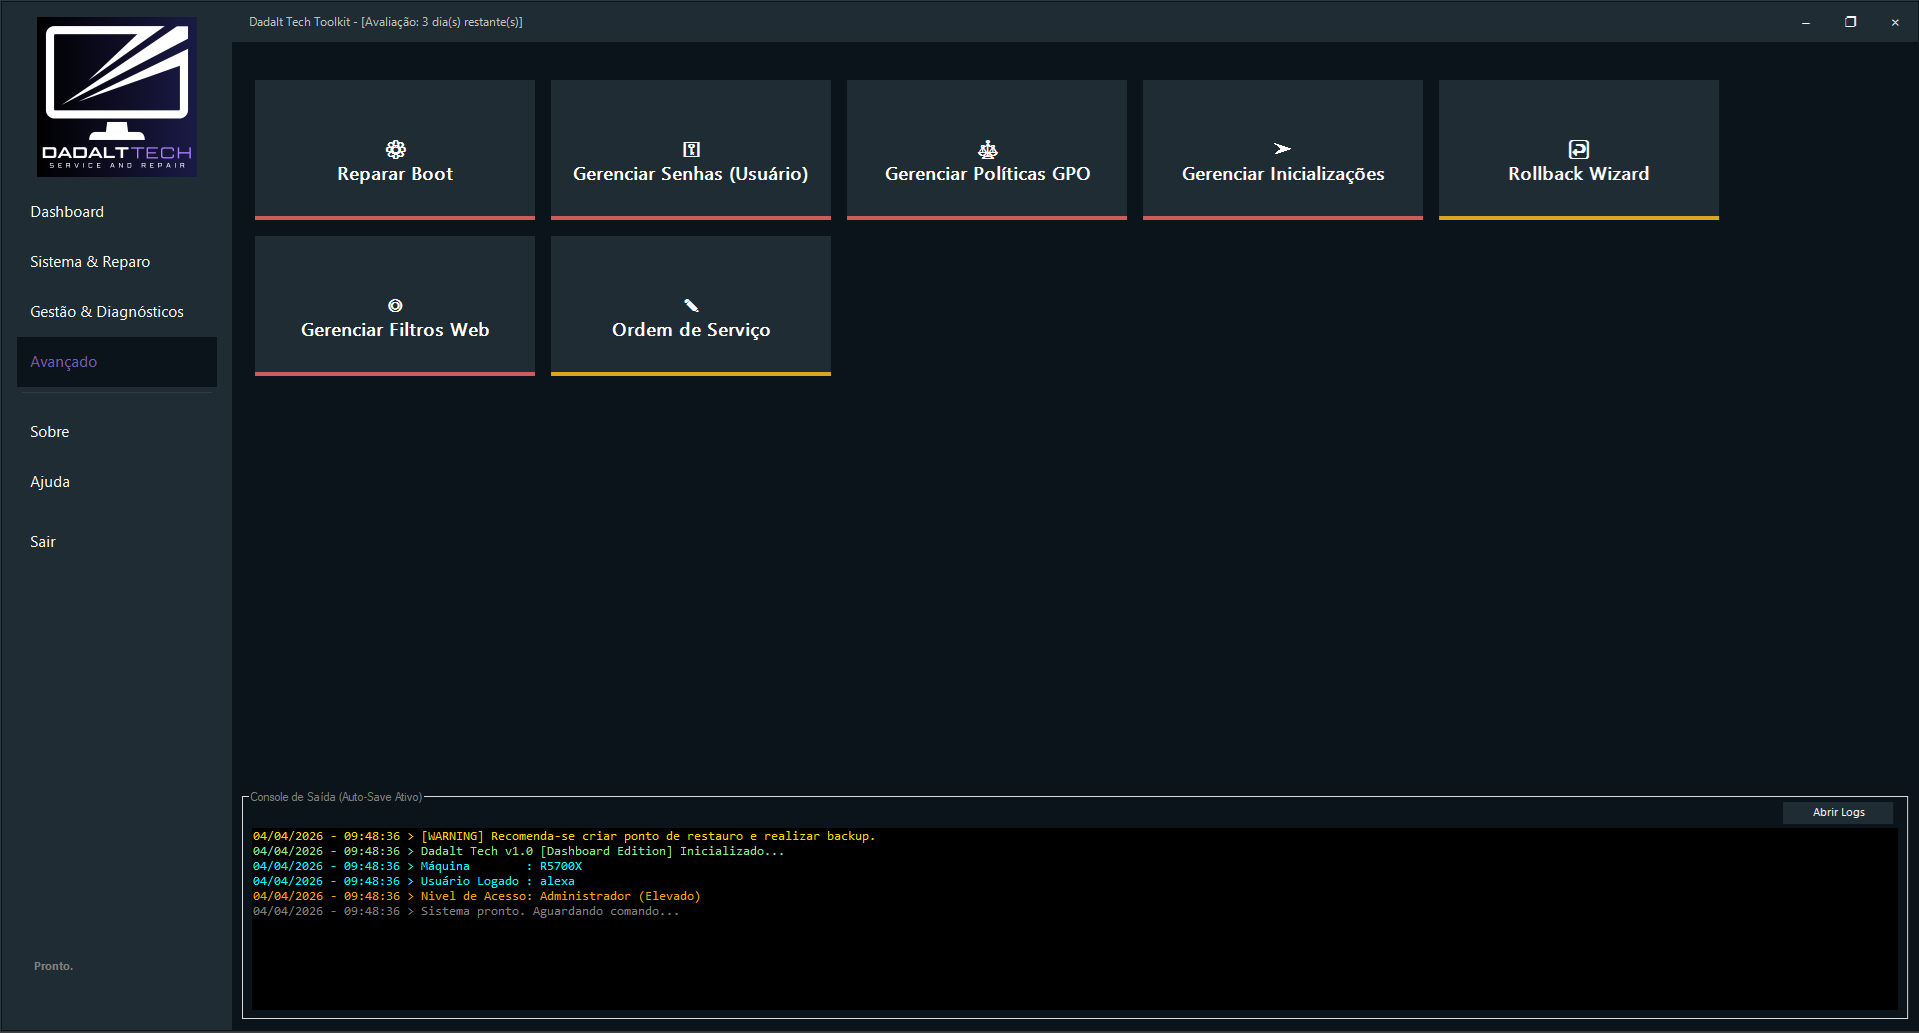Minimize the Dadalt Tech Toolkit window
The width and height of the screenshot is (1919, 1033).
point(1806,22)
